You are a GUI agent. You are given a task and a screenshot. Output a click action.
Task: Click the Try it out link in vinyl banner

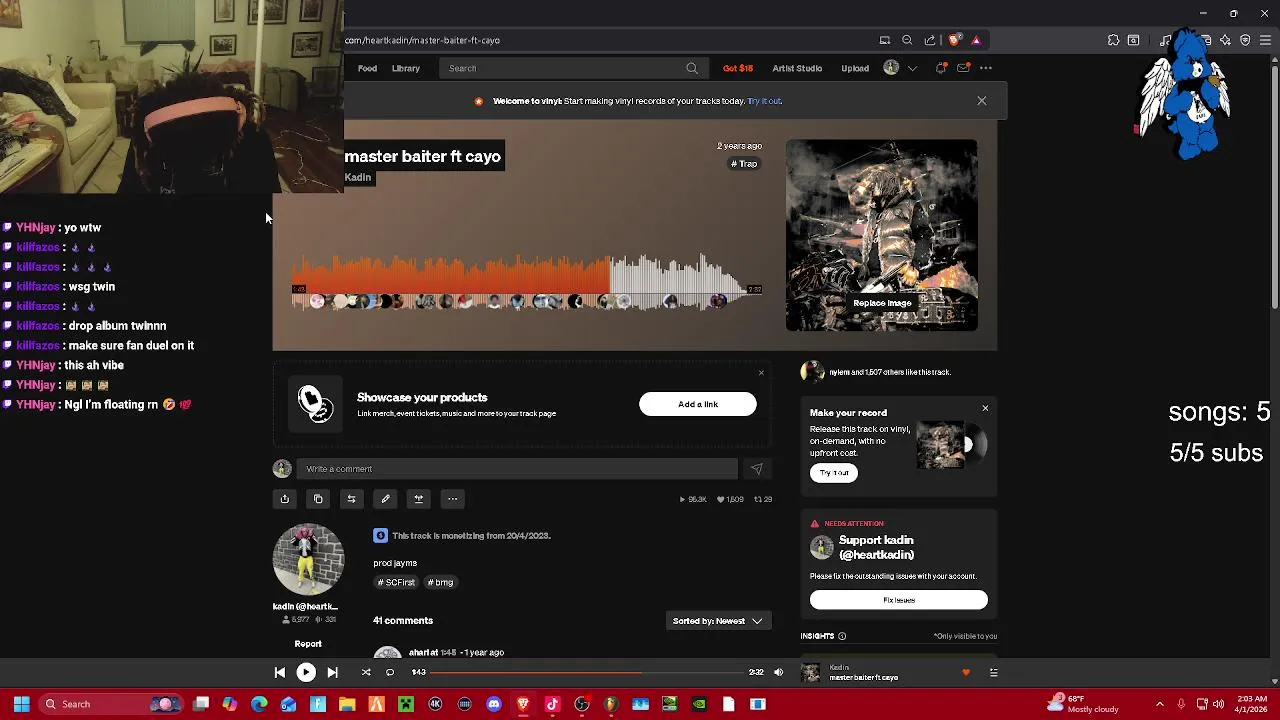765,101
